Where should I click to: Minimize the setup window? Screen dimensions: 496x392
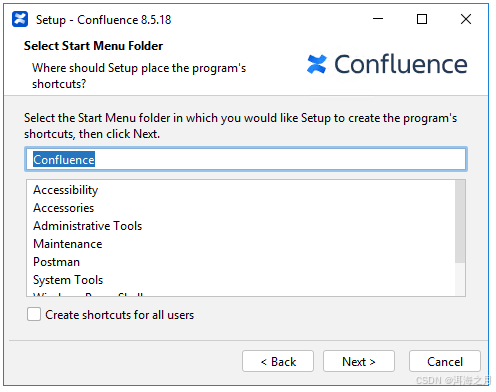point(378,19)
